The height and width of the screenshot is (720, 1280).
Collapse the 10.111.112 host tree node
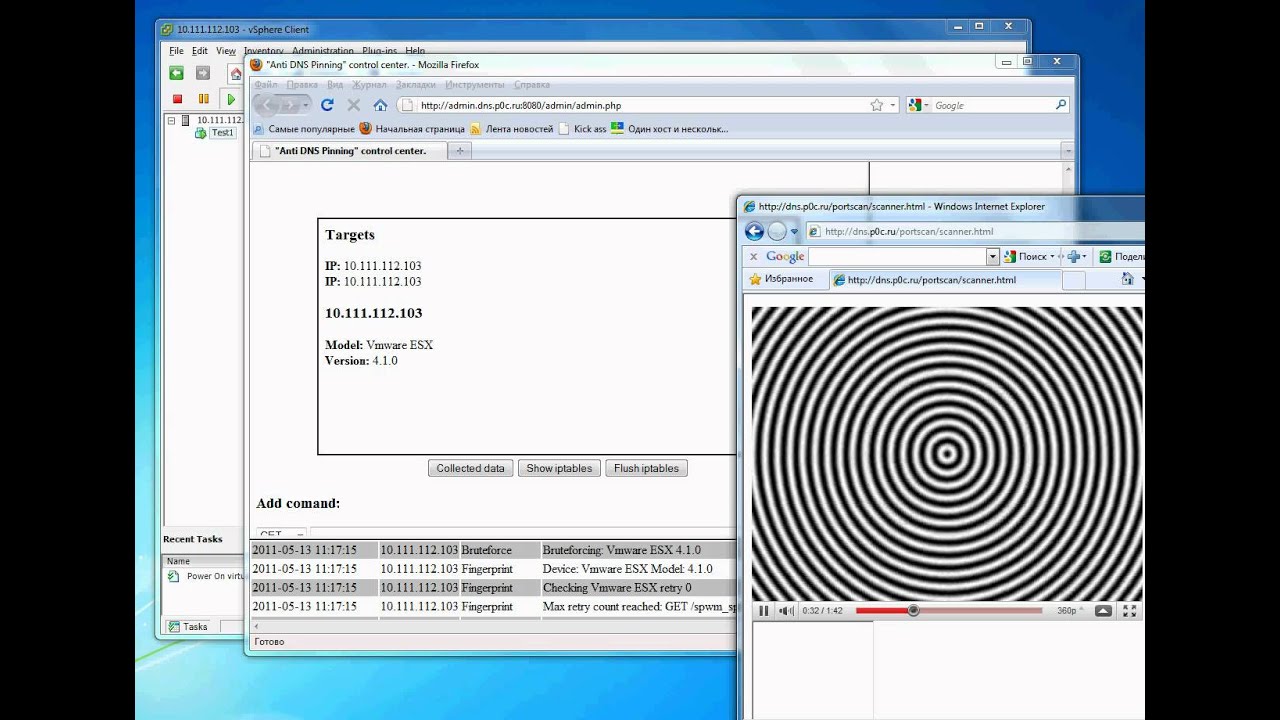171,120
